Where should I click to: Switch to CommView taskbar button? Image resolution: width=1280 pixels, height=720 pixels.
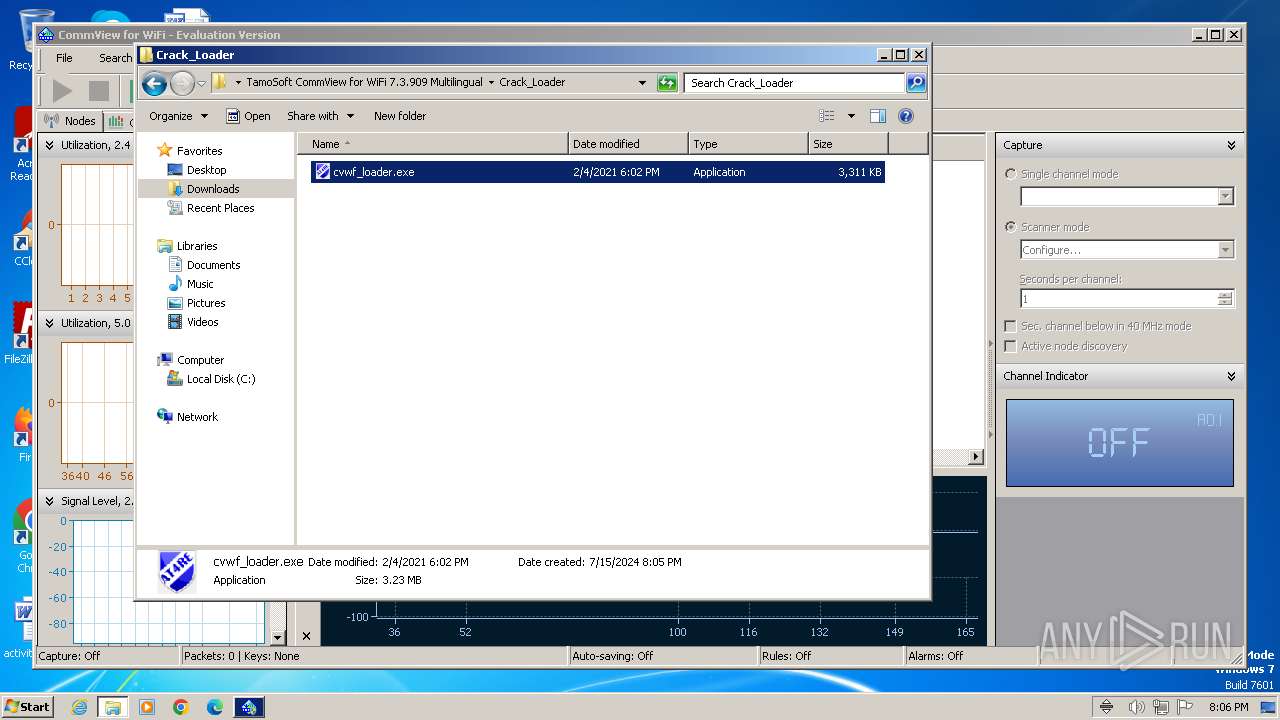coord(249,707)
